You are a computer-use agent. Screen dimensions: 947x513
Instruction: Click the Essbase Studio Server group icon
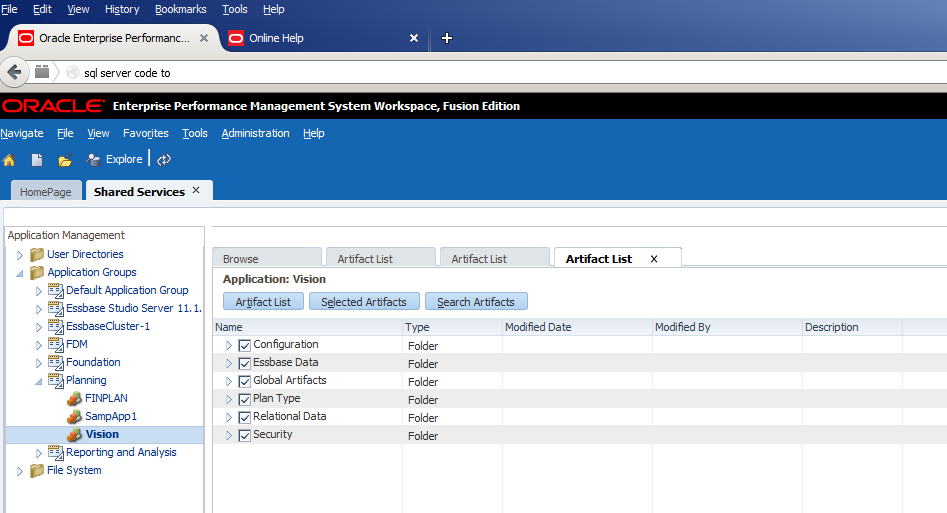[56, 309]
